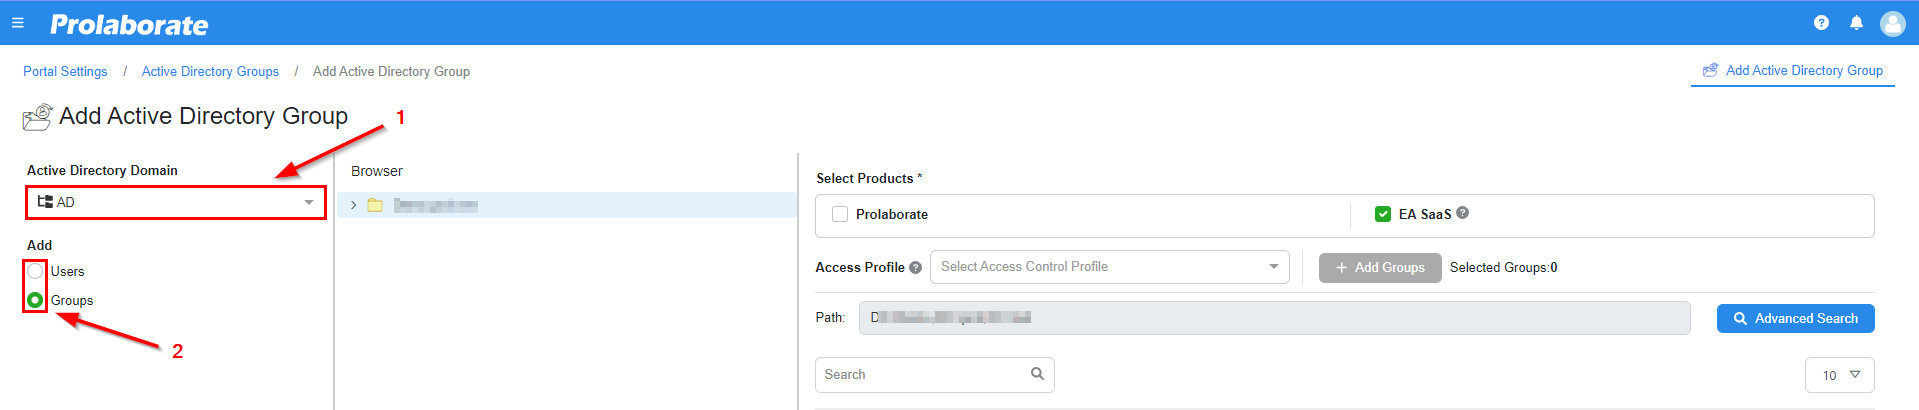Click the Selected Groups:0 text

[x=1503, y=268]
